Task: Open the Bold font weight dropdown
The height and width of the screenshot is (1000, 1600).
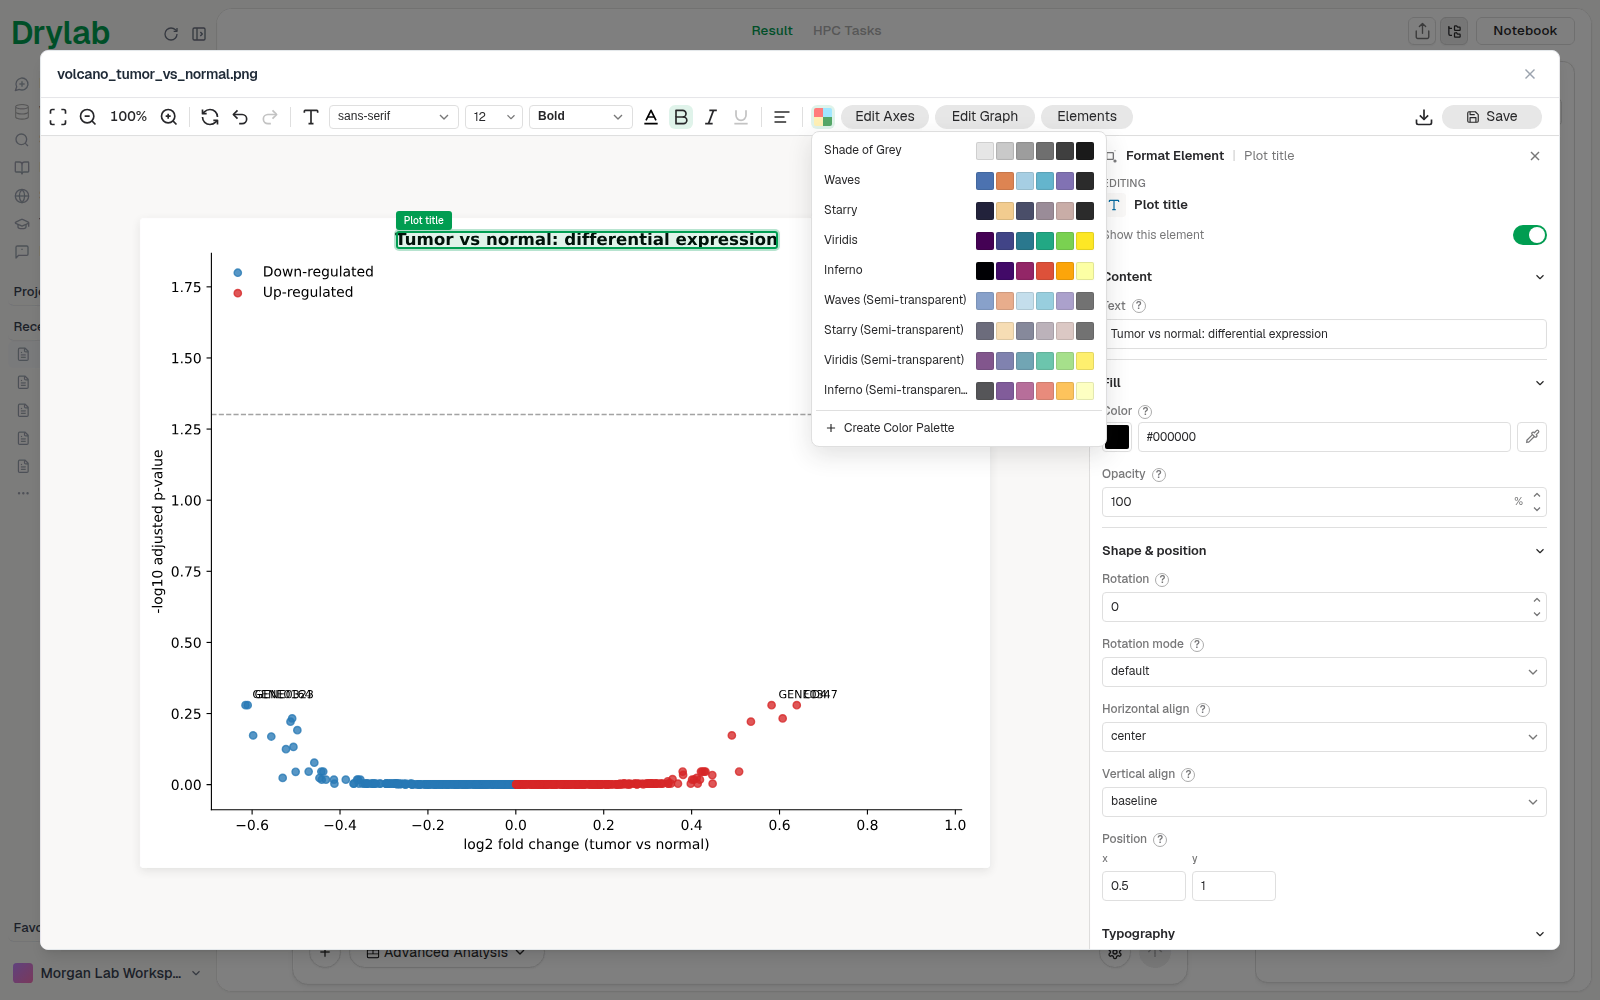Action: click(581, 117)
